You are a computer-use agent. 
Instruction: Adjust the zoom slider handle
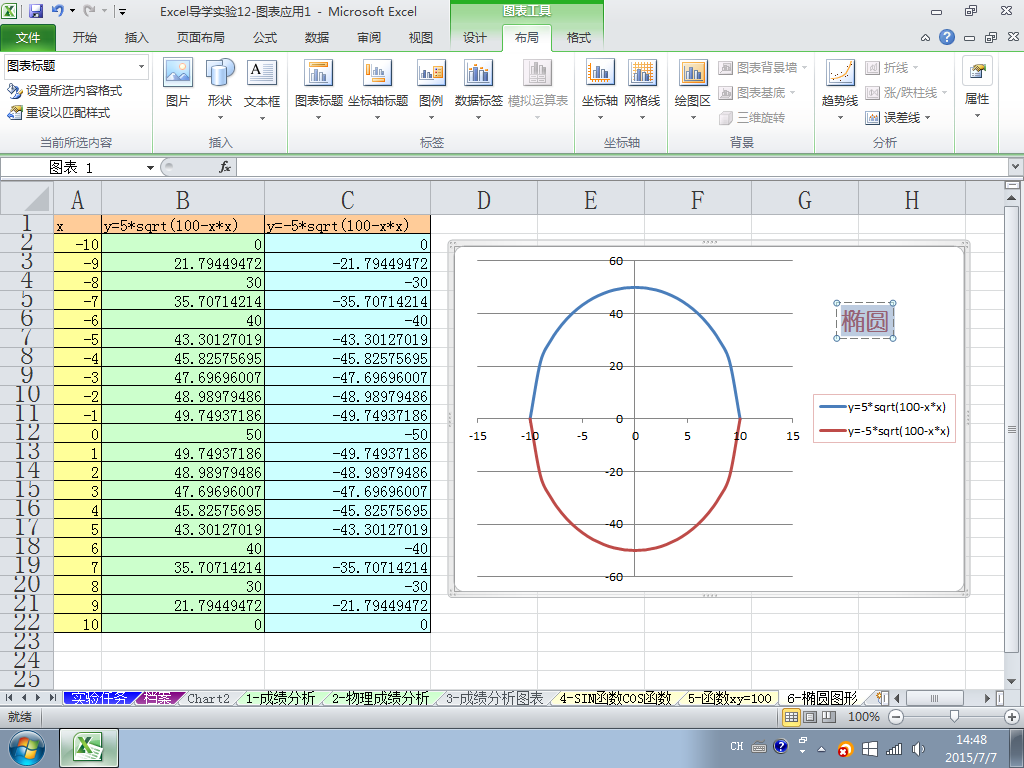954,717
